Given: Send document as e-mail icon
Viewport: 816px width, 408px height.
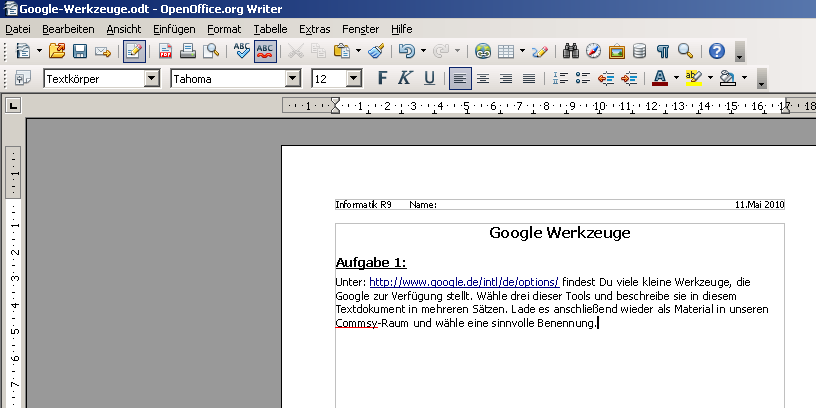Looking at the screenshot, I should [103, 51].
